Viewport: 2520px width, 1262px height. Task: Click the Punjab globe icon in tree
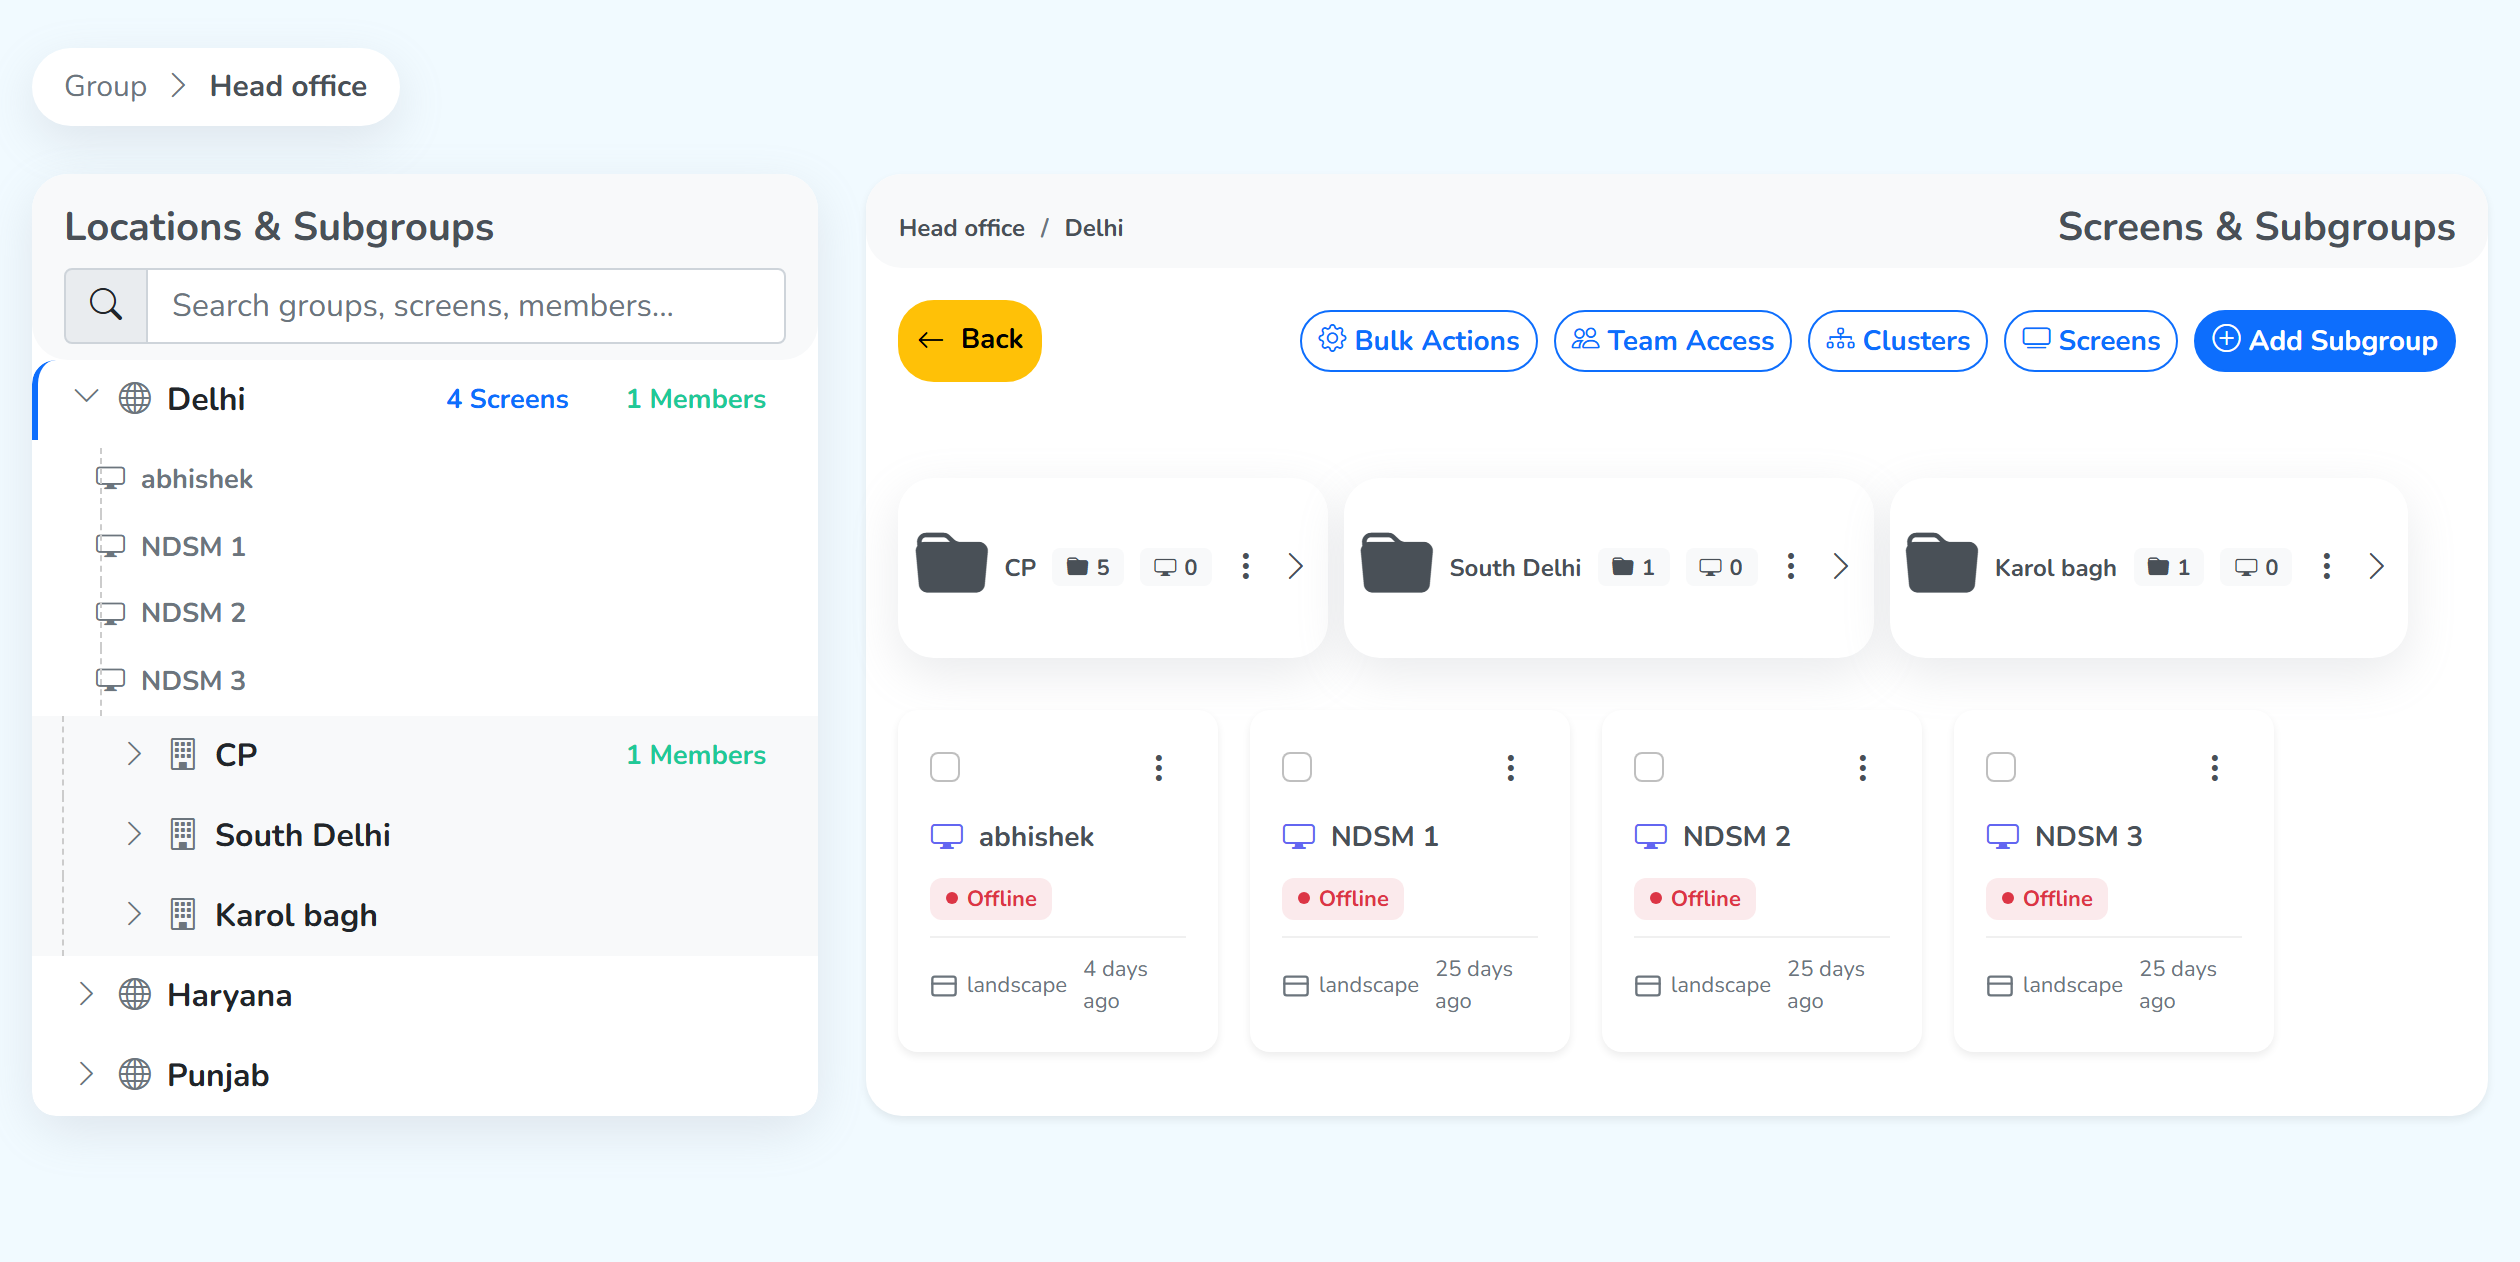tap(135, 1074)
